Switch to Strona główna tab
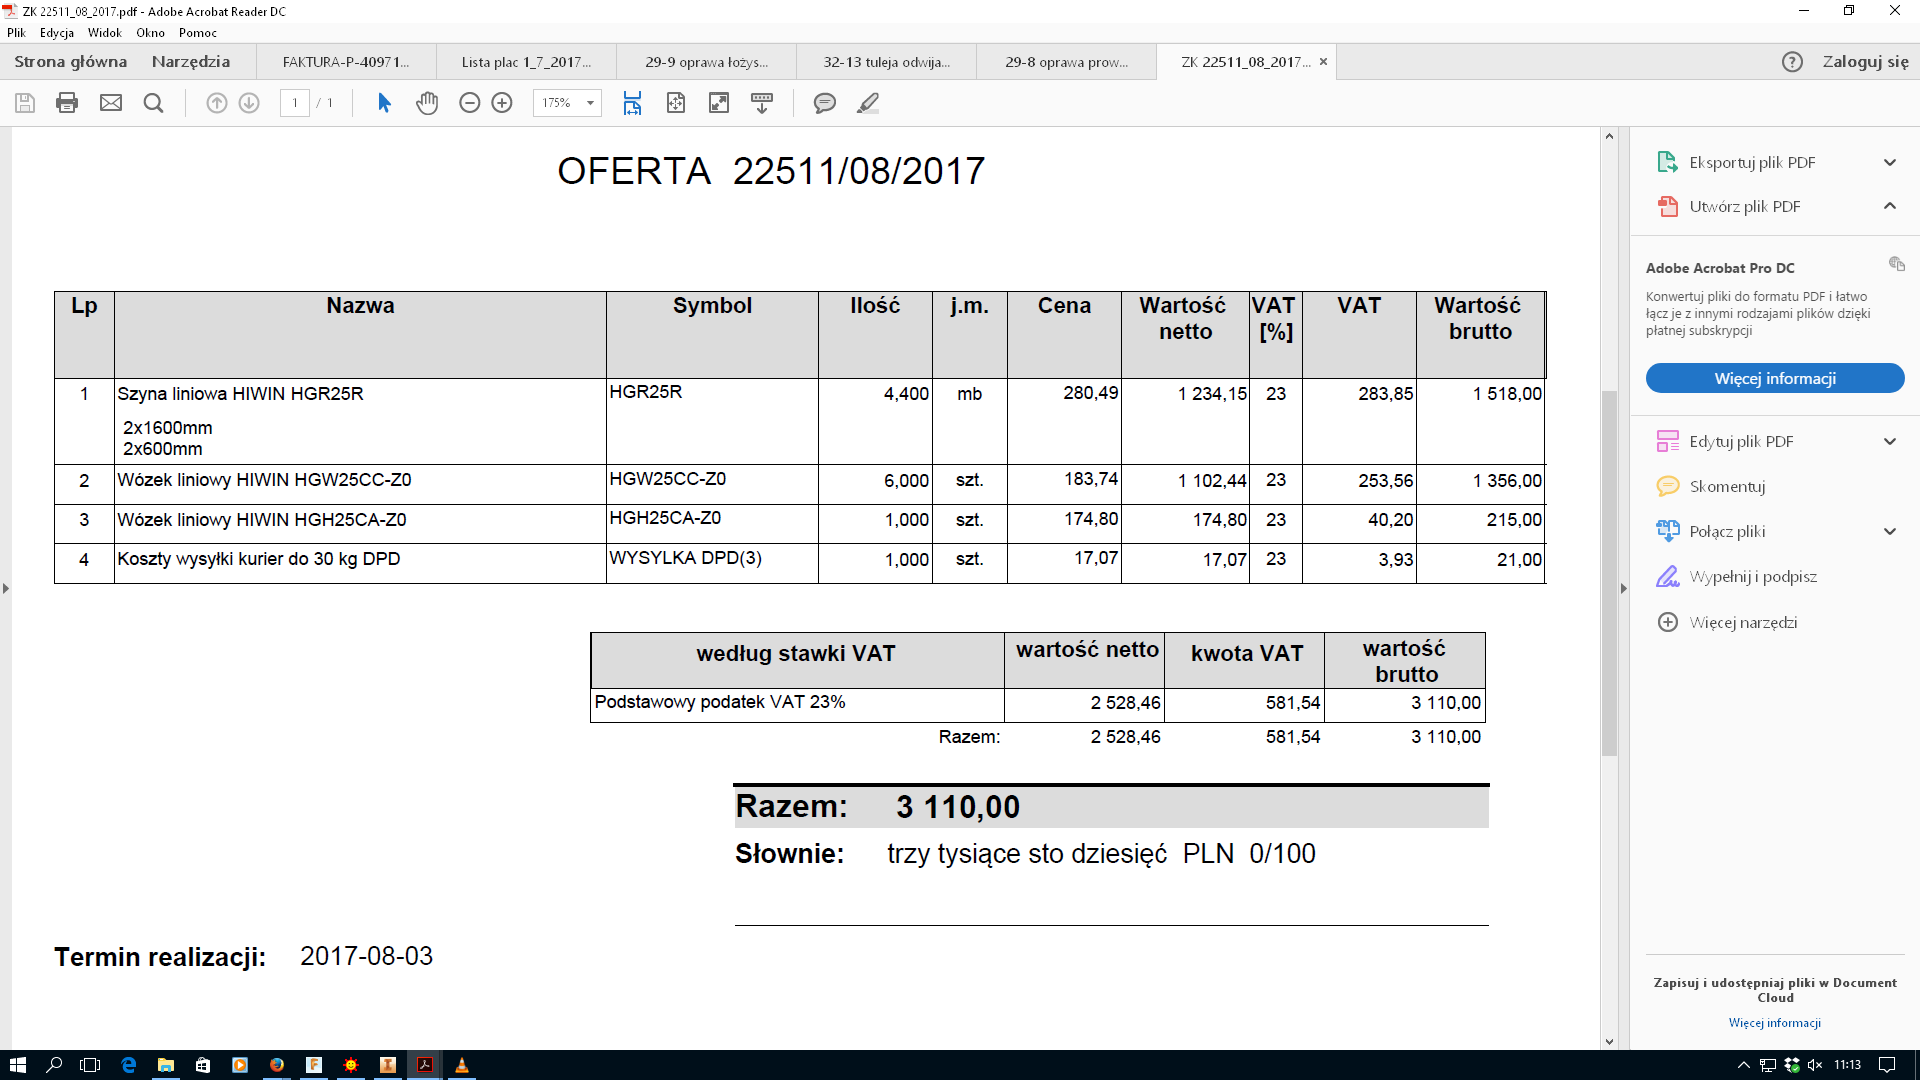The width and height of the screenshot is (1920, 1080). point(71,62)
